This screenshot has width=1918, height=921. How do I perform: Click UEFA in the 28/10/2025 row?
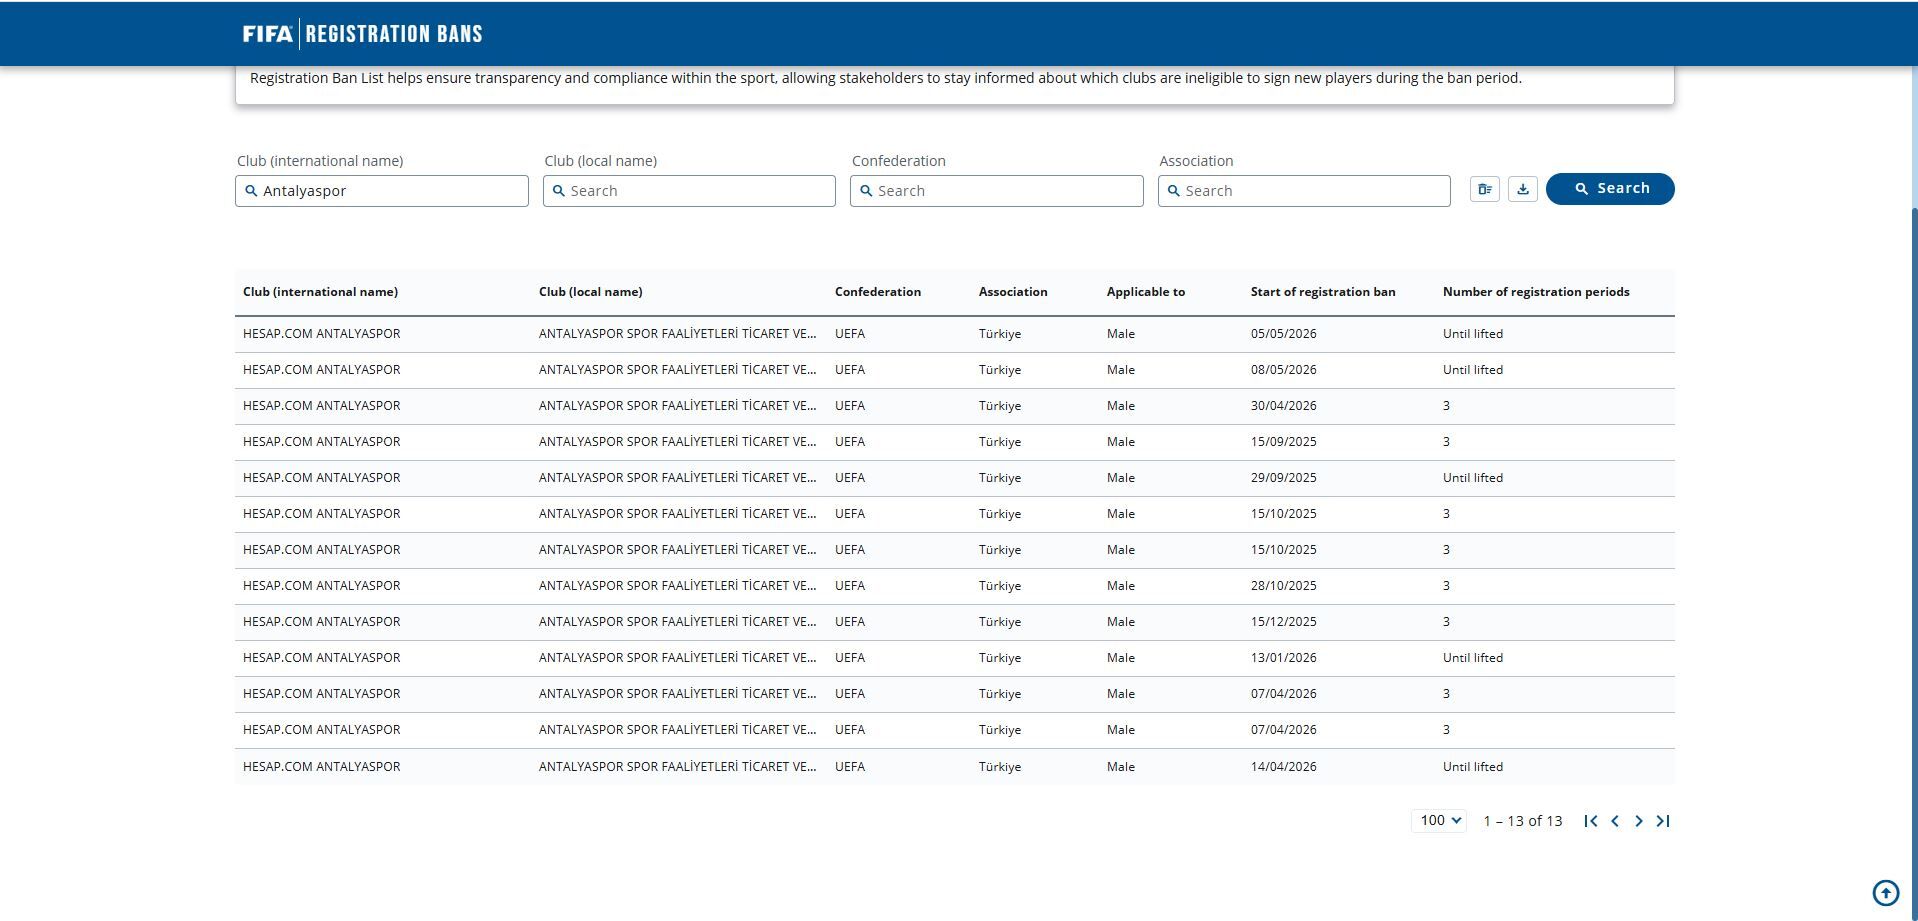(x=850, y=586)
